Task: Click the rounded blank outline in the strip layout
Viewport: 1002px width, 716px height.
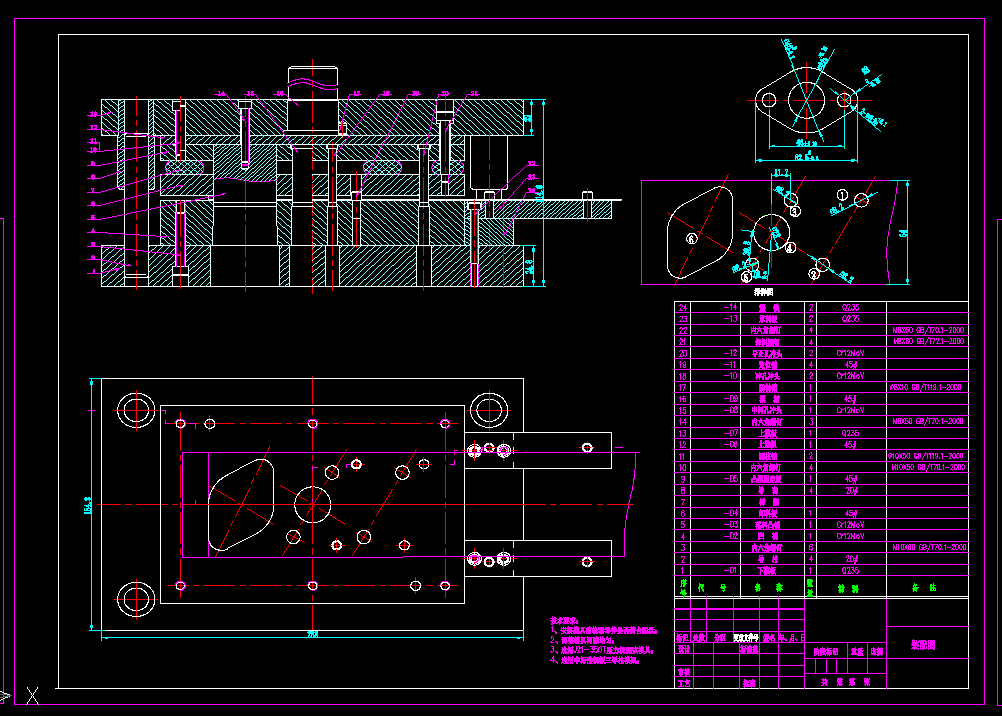Action: pos(699,233)
